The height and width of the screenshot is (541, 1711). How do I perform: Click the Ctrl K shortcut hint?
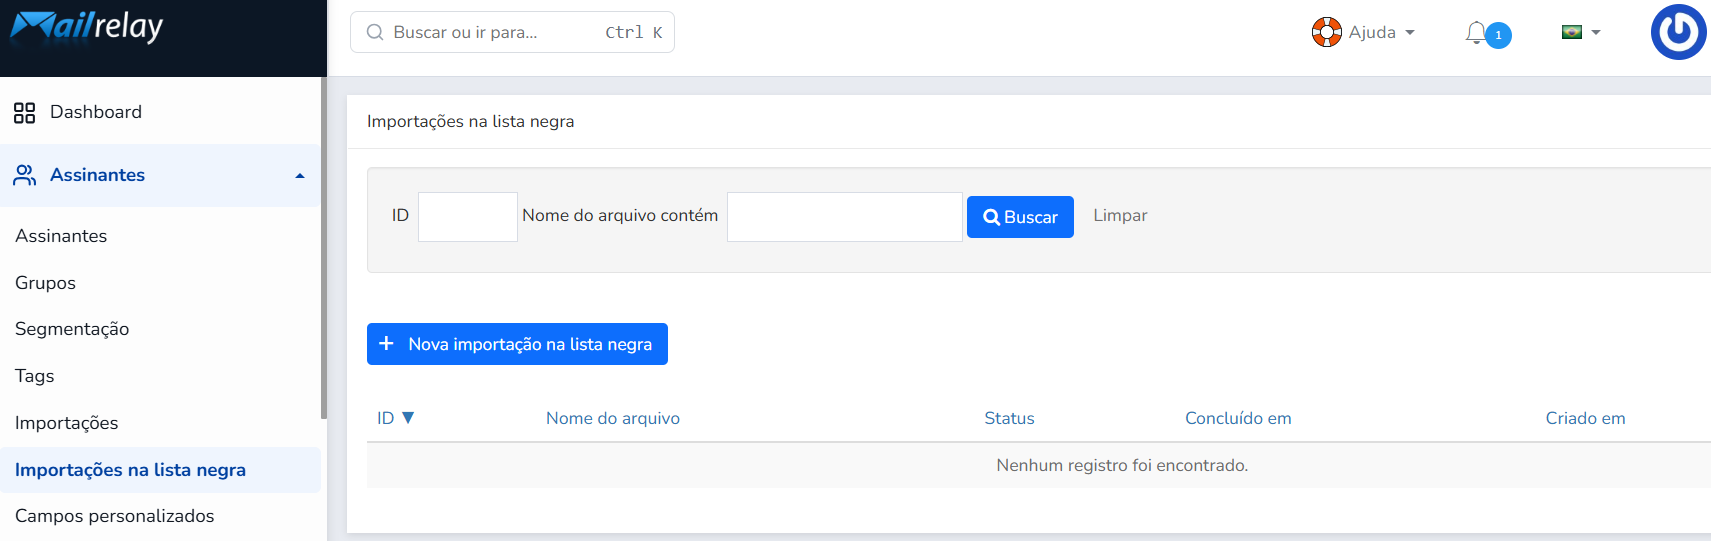pos(634,32)
